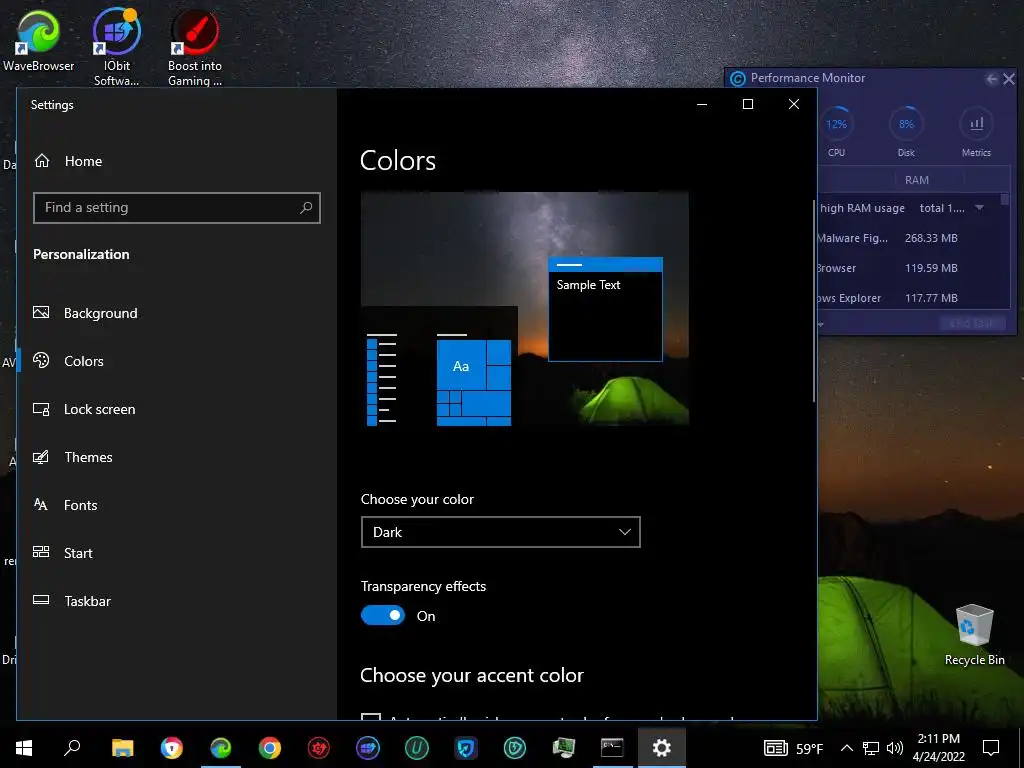
Task: Open WaveBrowser desktop shortcut
Action: pyautogui.click(x=38, y=39)
